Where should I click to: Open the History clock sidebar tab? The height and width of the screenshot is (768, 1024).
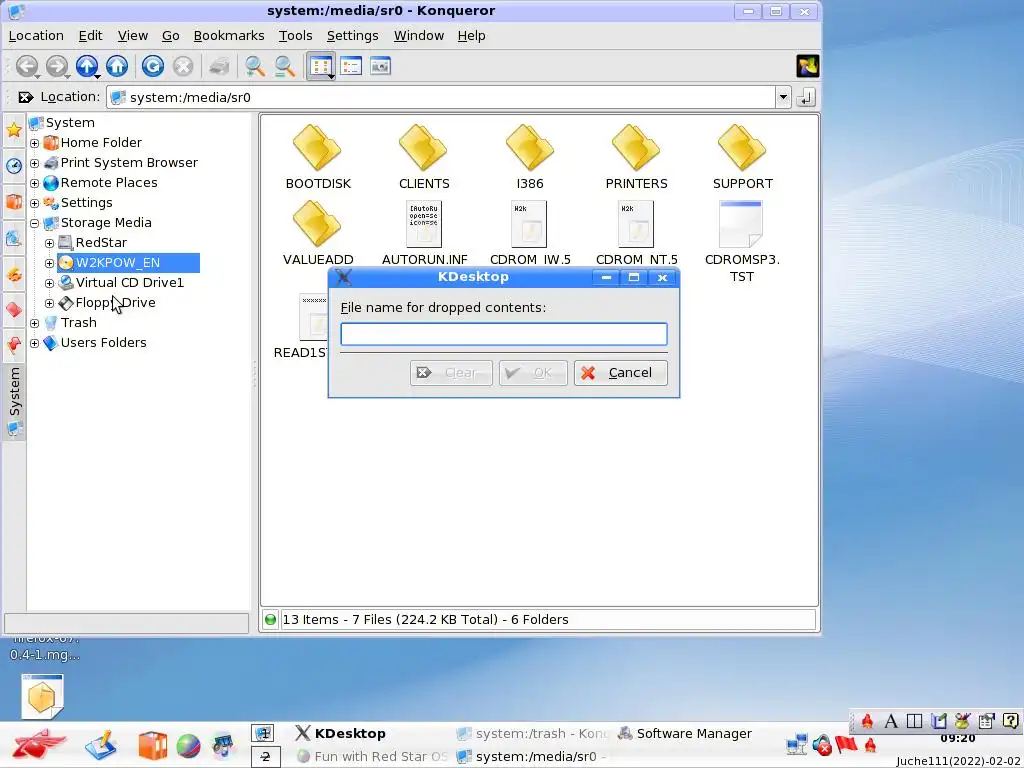tap(14, 165)
